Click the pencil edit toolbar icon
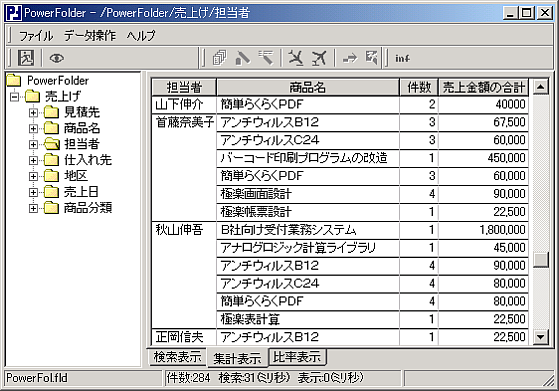The height and width of the screenshot is (391, 559). pyautogui.click(x=243, y=58)
